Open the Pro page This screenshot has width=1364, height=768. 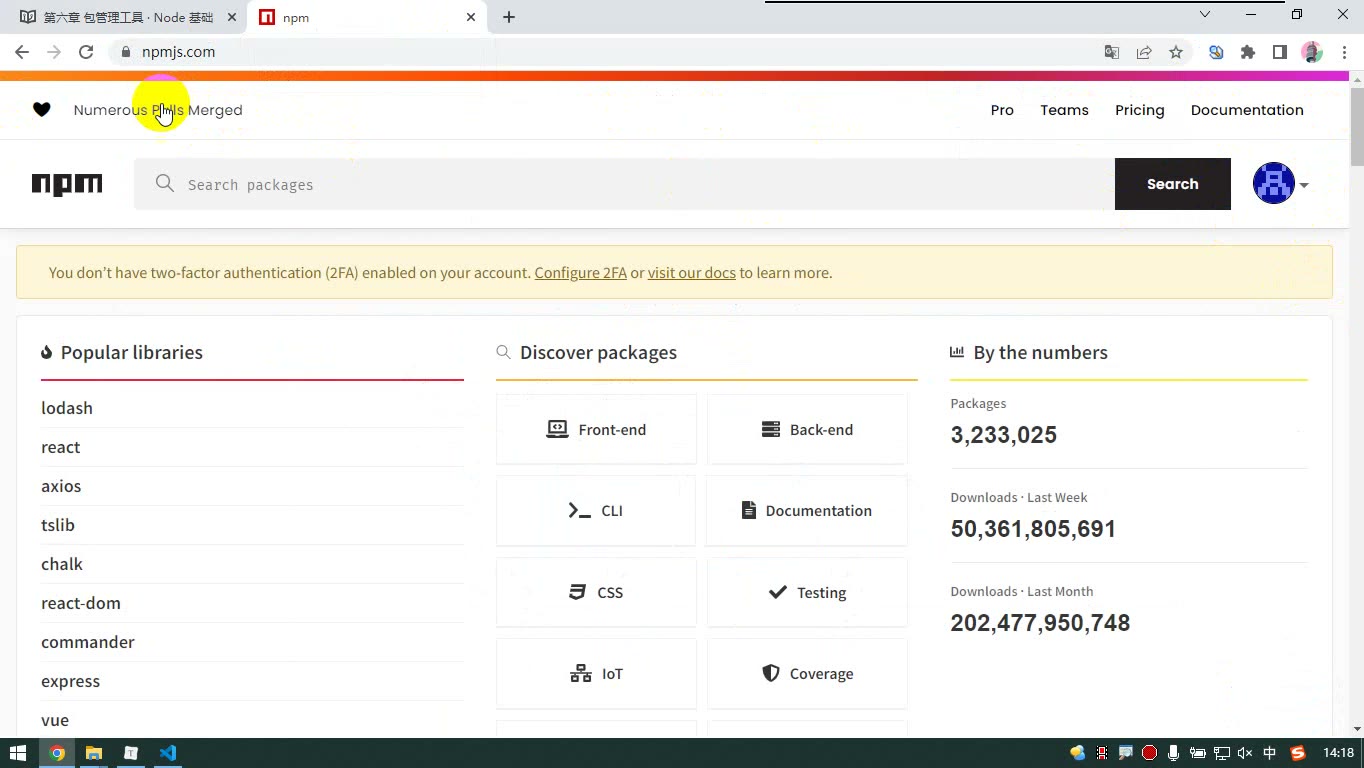point(1002,110)
